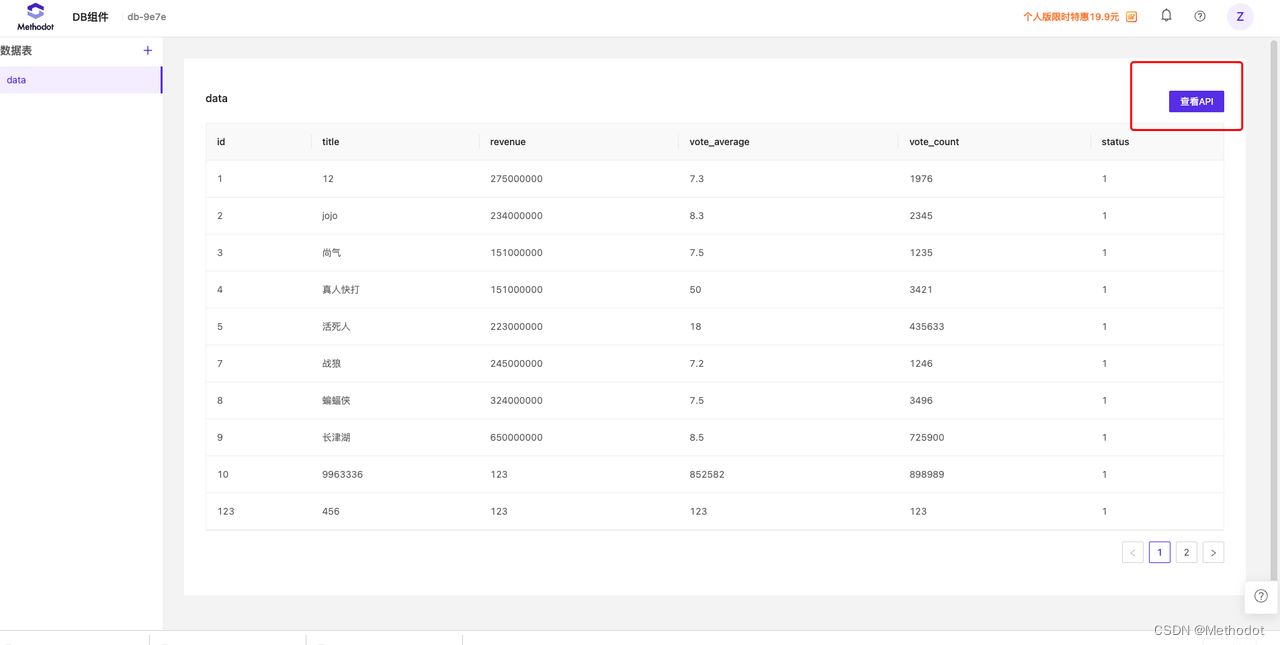Select the title cell 'jojo'
1280x645 pixels.
point(330,216)
